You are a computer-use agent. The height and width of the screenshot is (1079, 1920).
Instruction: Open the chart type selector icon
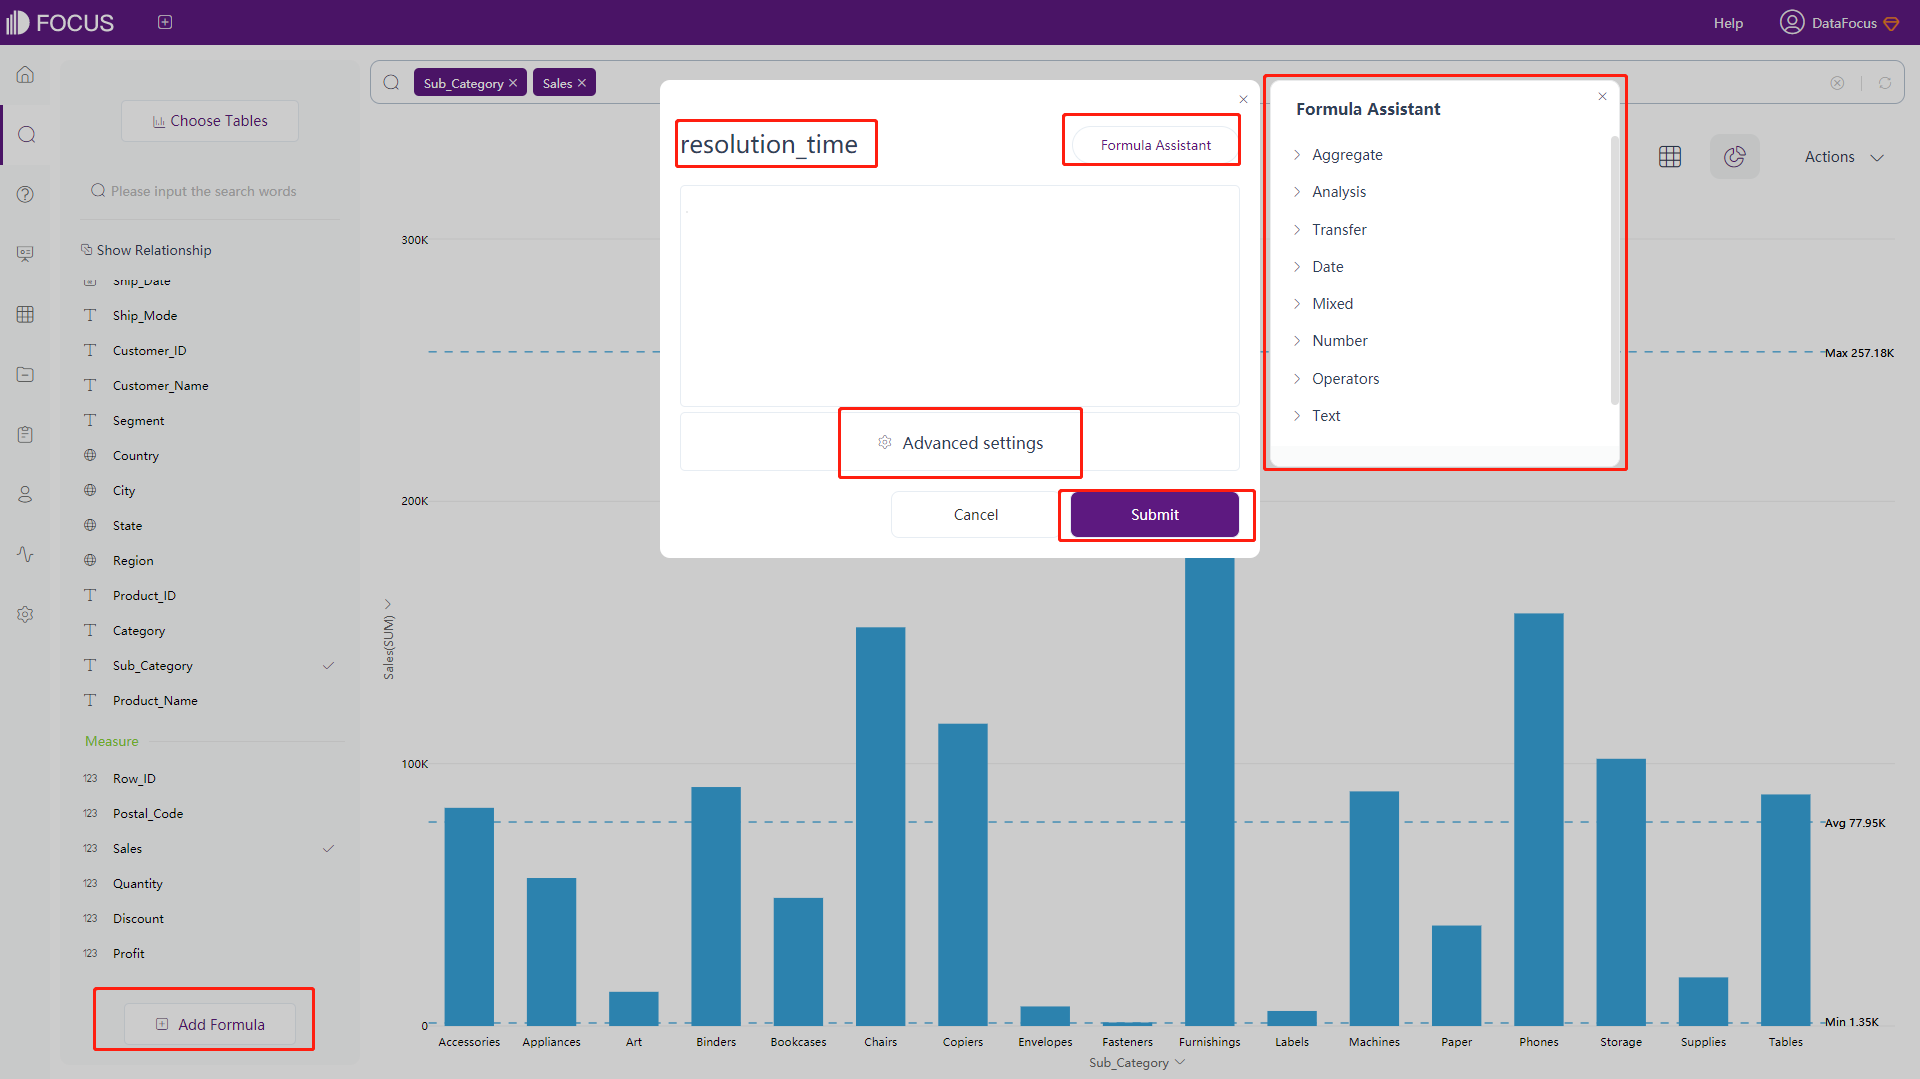point(1735,157)
